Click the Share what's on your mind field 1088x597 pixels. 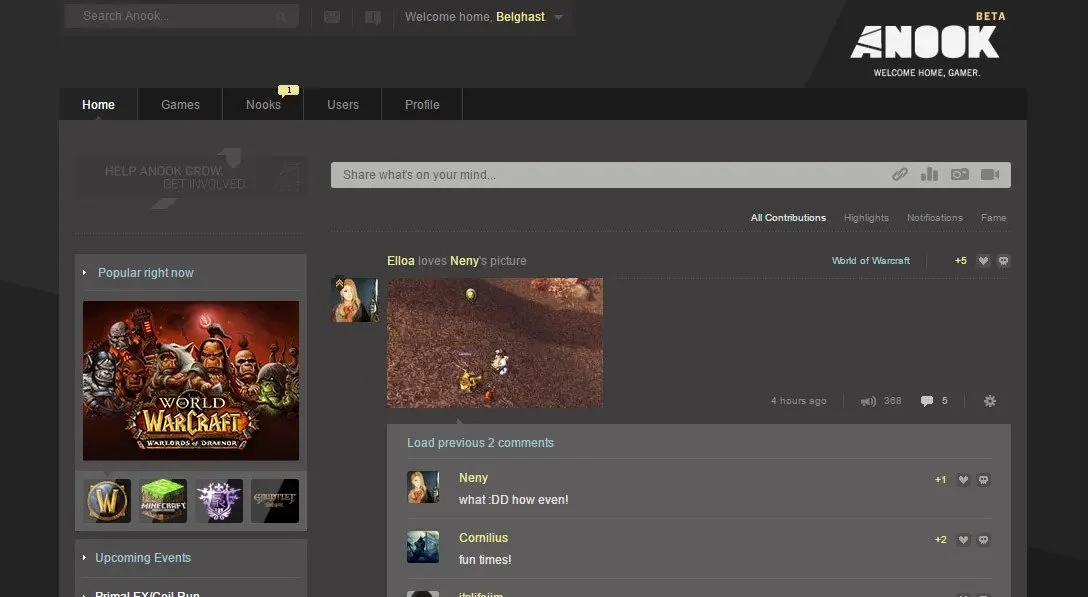pyautogui.click(x=670, y=175)
